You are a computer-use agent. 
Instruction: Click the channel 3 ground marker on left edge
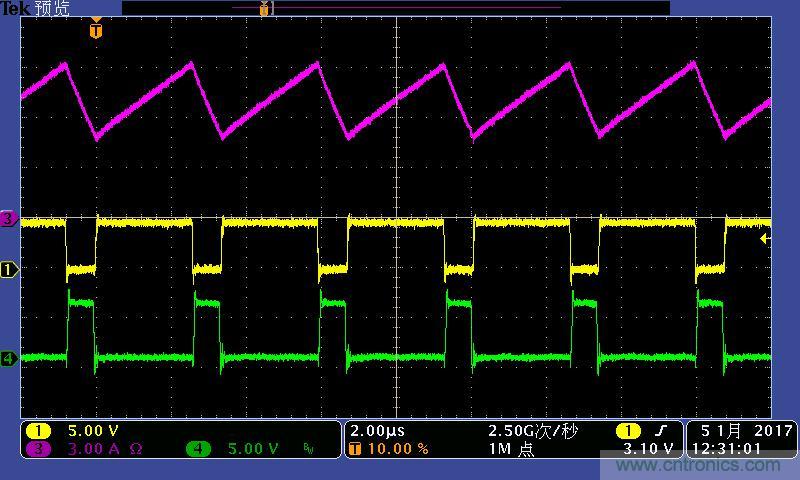9,218
